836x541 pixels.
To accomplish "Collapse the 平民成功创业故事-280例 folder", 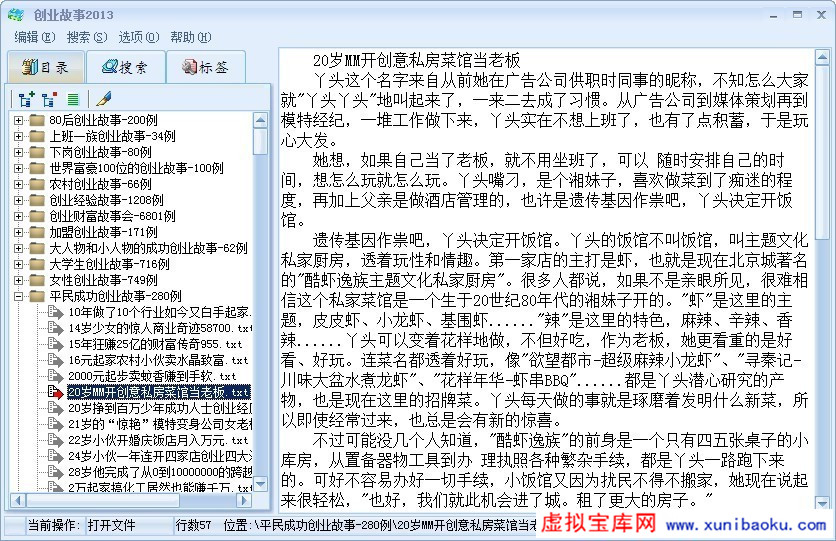I will pos(18,296).
